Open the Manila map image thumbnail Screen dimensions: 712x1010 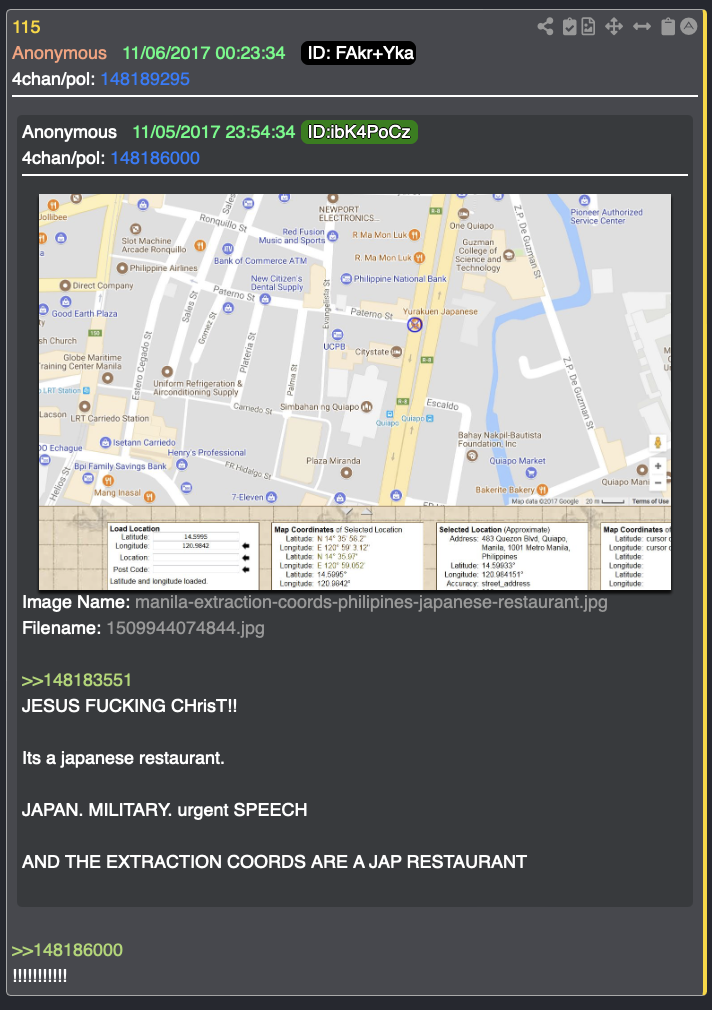[x=355, y=392]
